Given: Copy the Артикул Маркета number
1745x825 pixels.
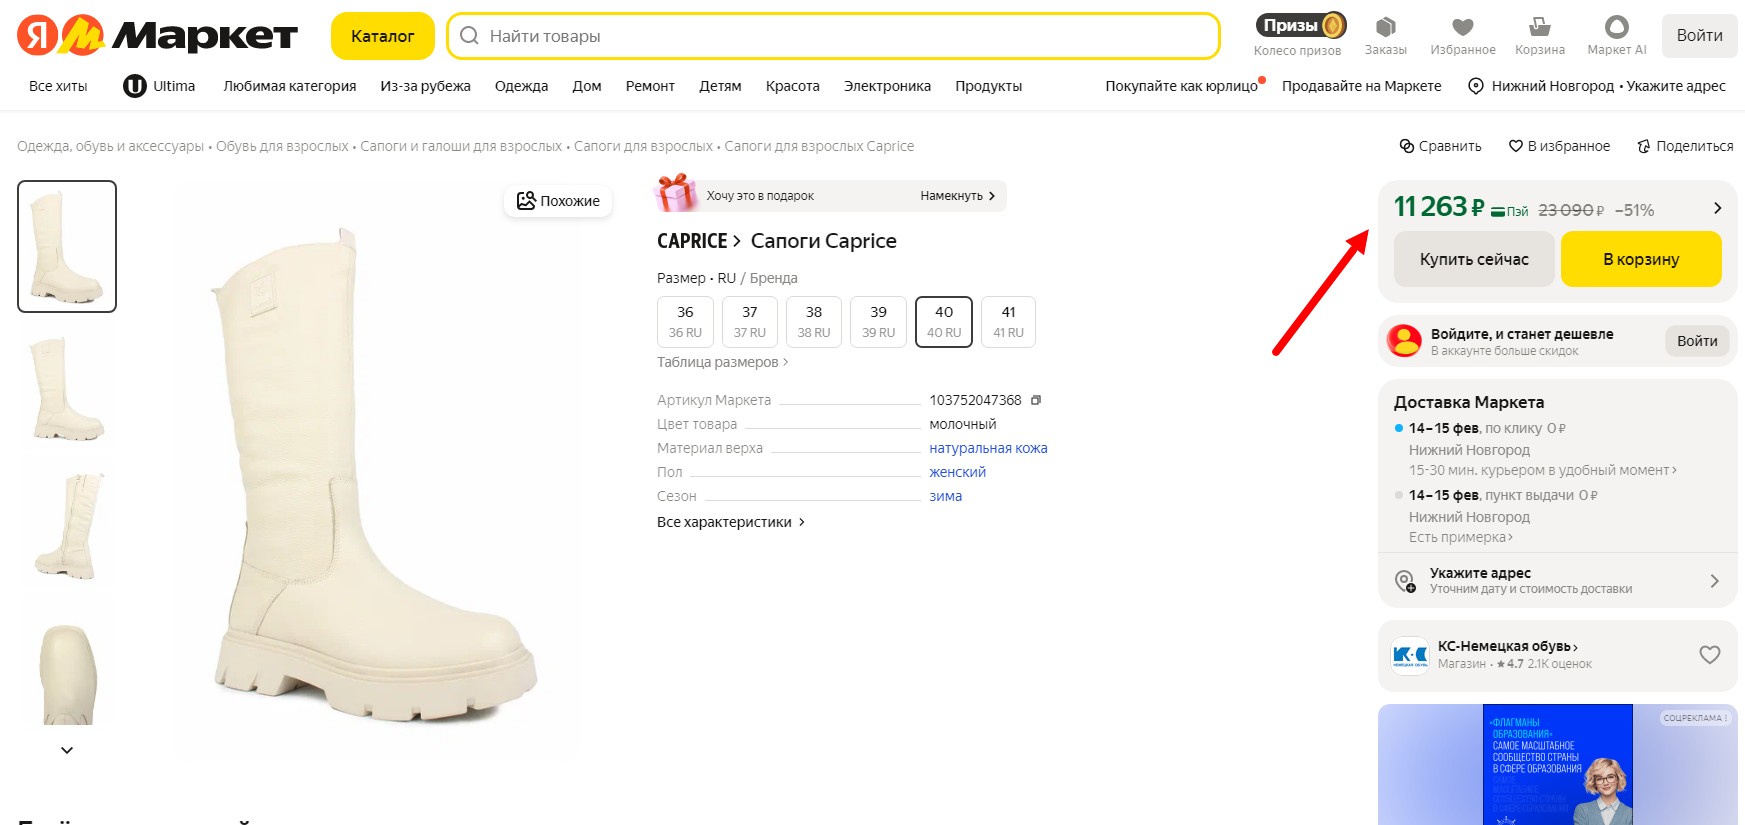Looking at the screenshot, I should 1036,400.
